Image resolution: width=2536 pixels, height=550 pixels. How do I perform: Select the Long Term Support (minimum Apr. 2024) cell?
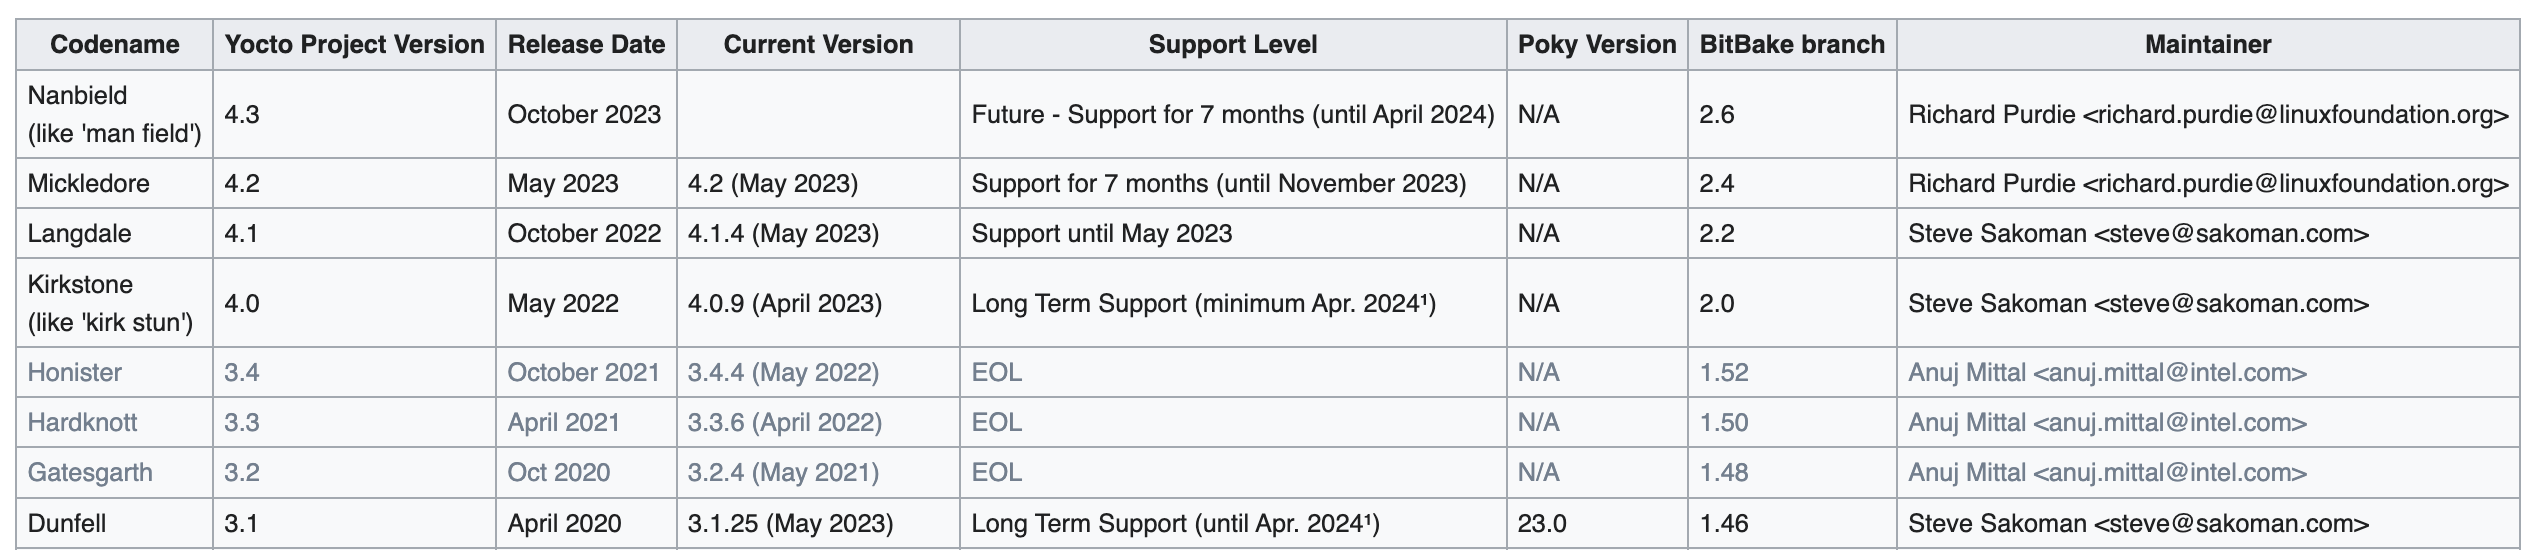coord(1233,303)
